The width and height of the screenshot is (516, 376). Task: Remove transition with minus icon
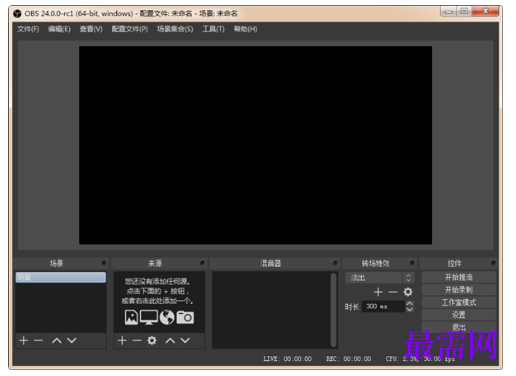[x=393, y=292]
